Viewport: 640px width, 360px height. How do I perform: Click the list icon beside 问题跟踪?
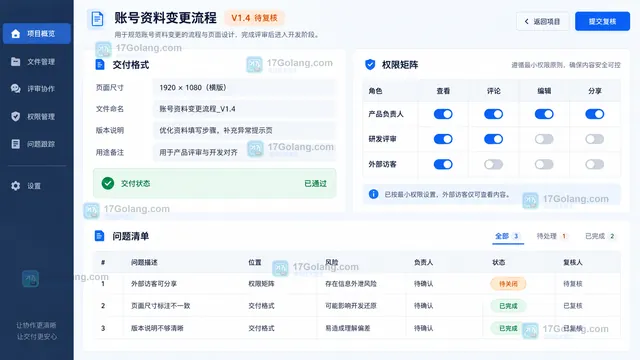coord(16,144)
